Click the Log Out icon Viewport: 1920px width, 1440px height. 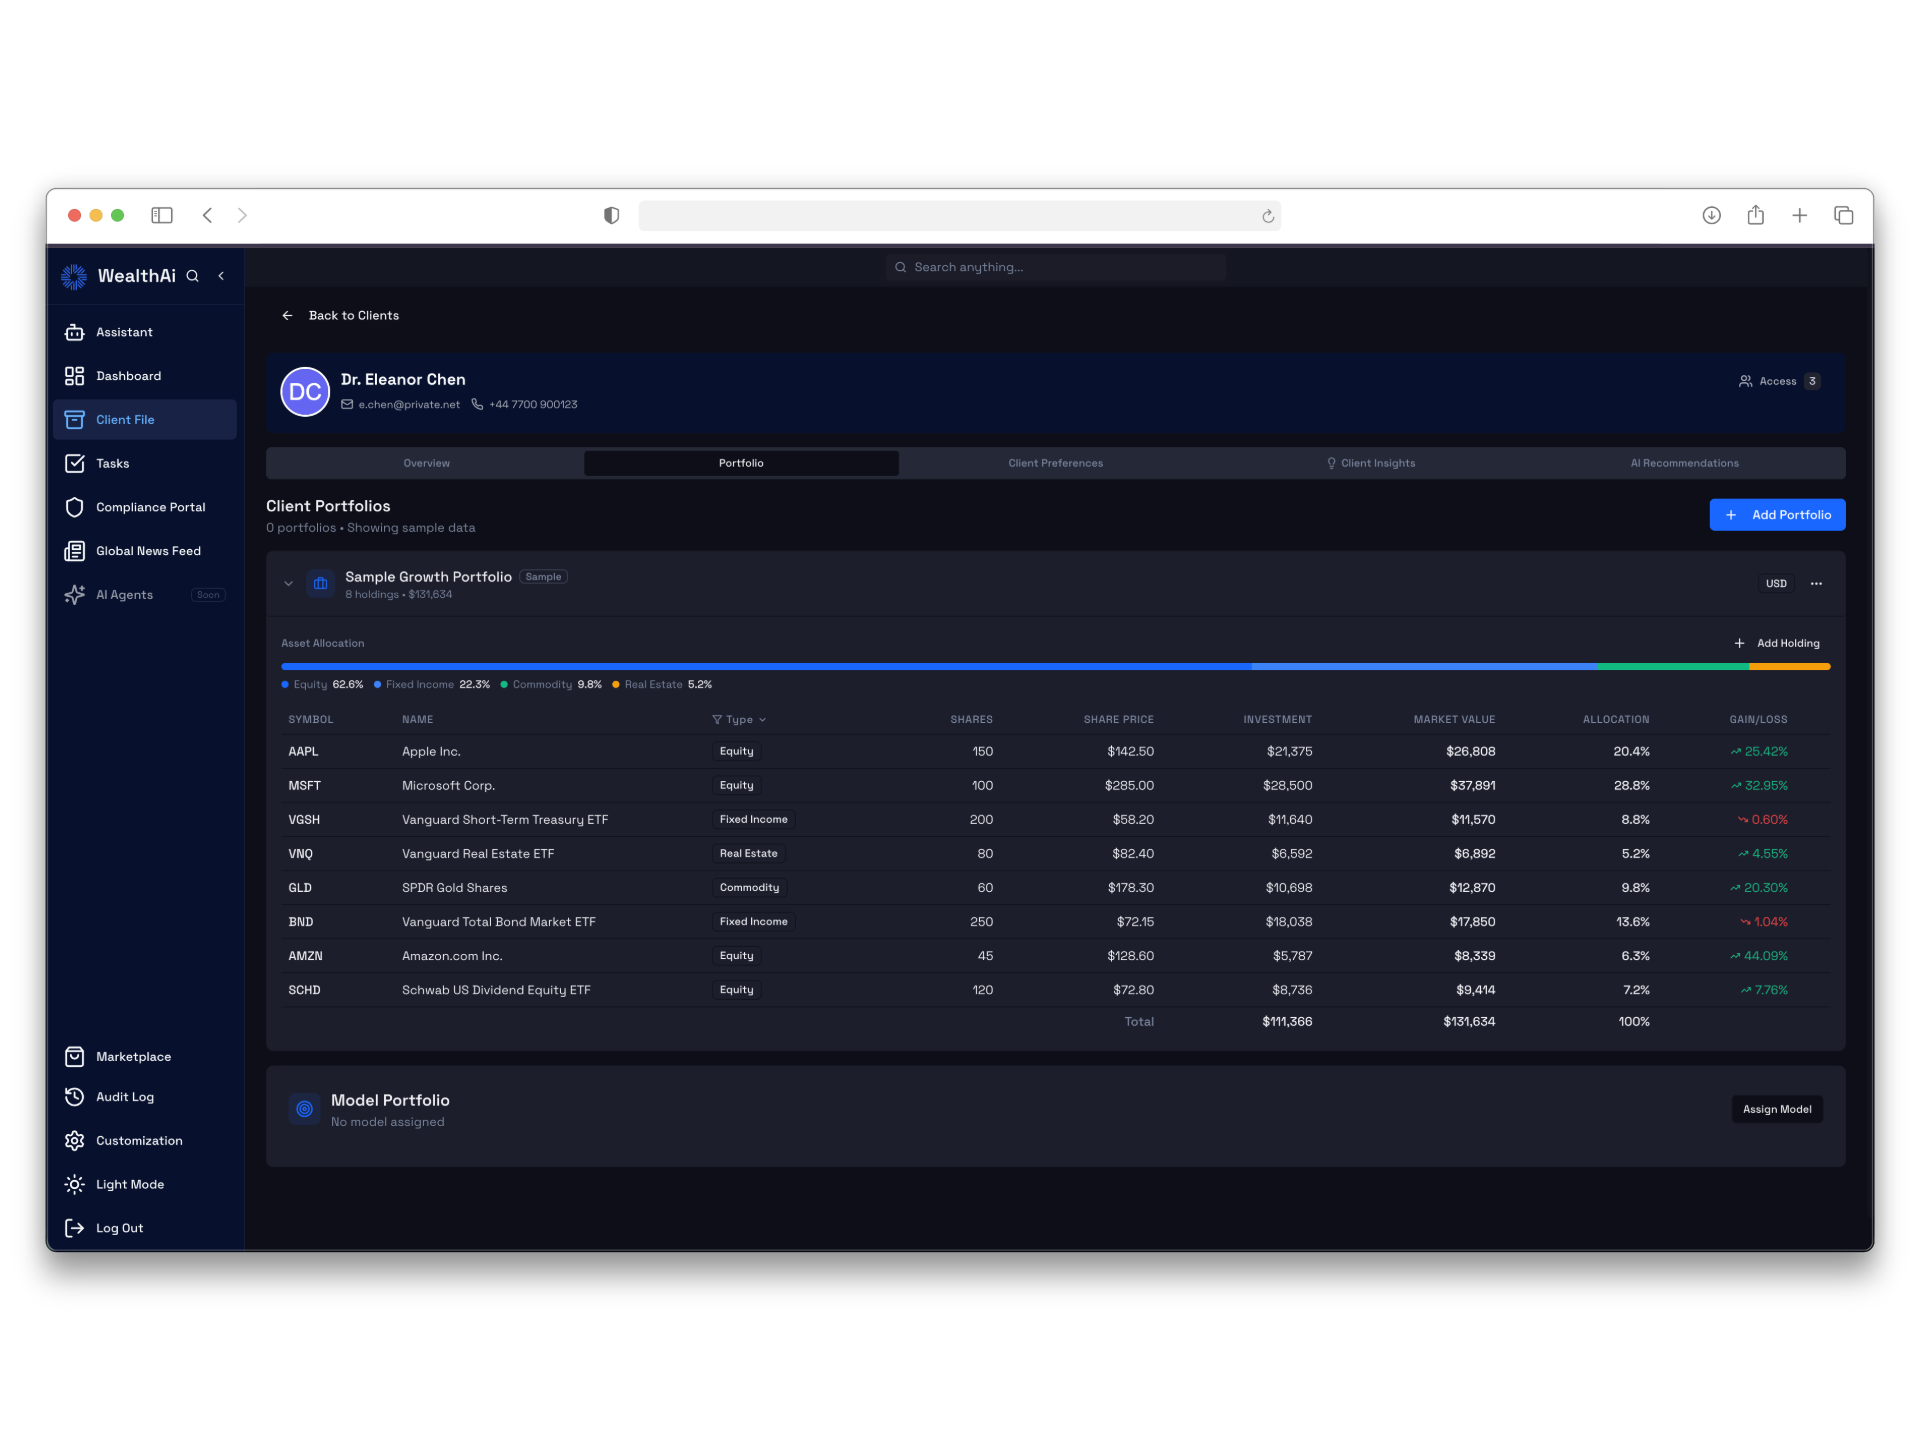(x=74, y=1228)
